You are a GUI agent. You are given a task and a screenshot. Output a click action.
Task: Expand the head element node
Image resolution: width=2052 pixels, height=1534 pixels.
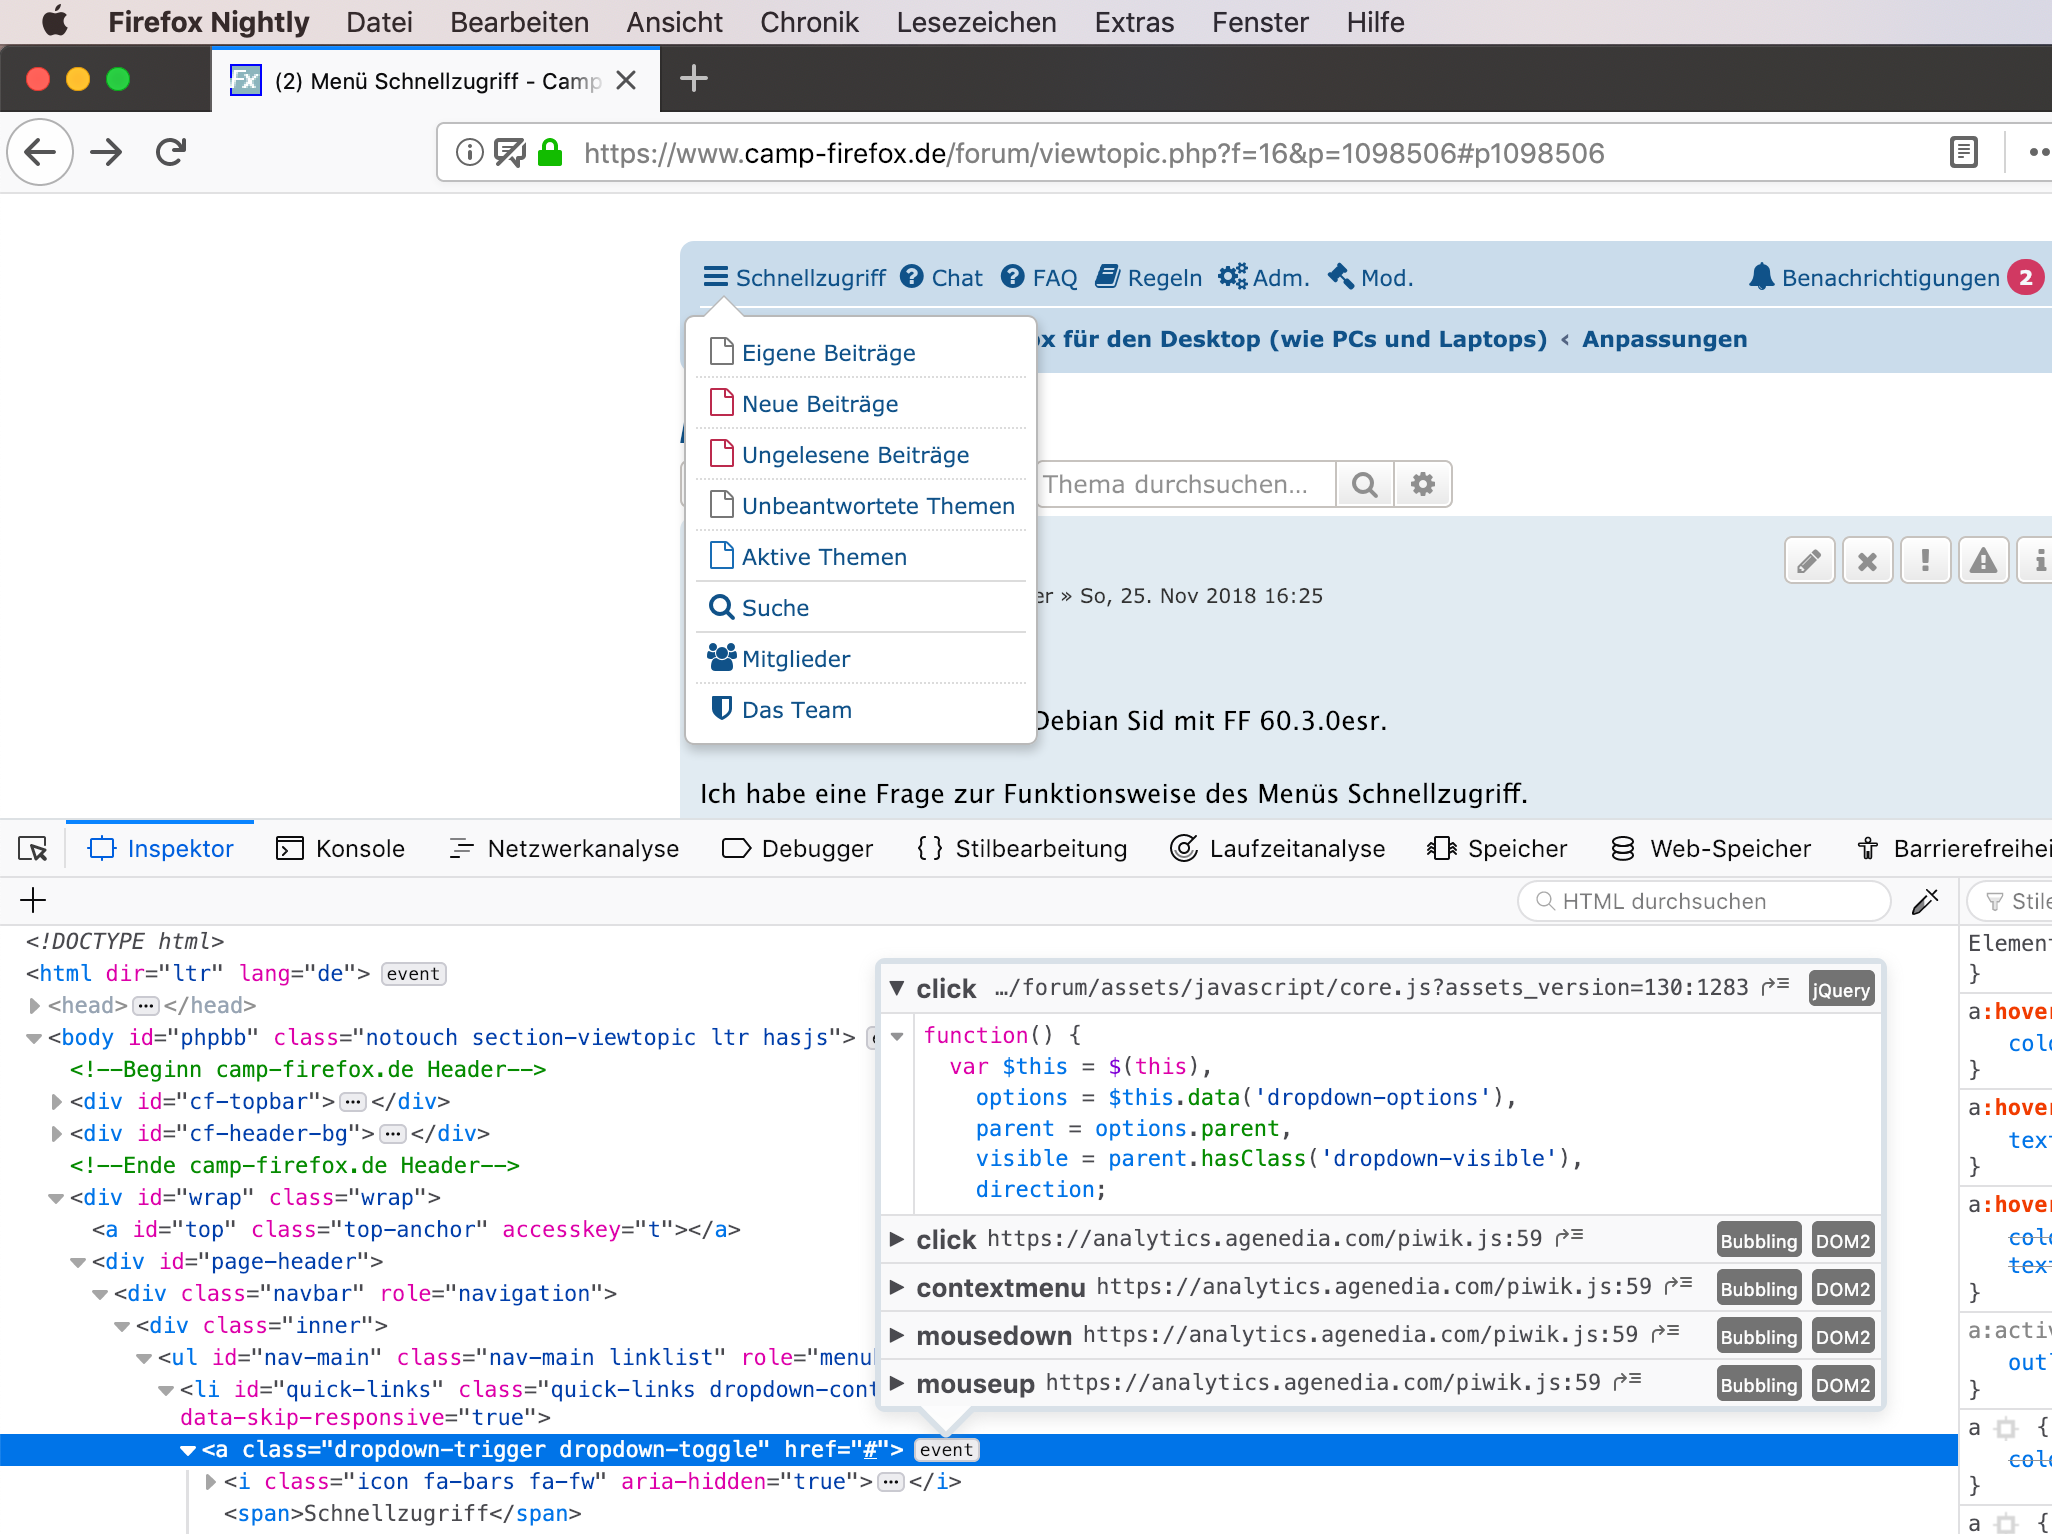[35, 1006]
